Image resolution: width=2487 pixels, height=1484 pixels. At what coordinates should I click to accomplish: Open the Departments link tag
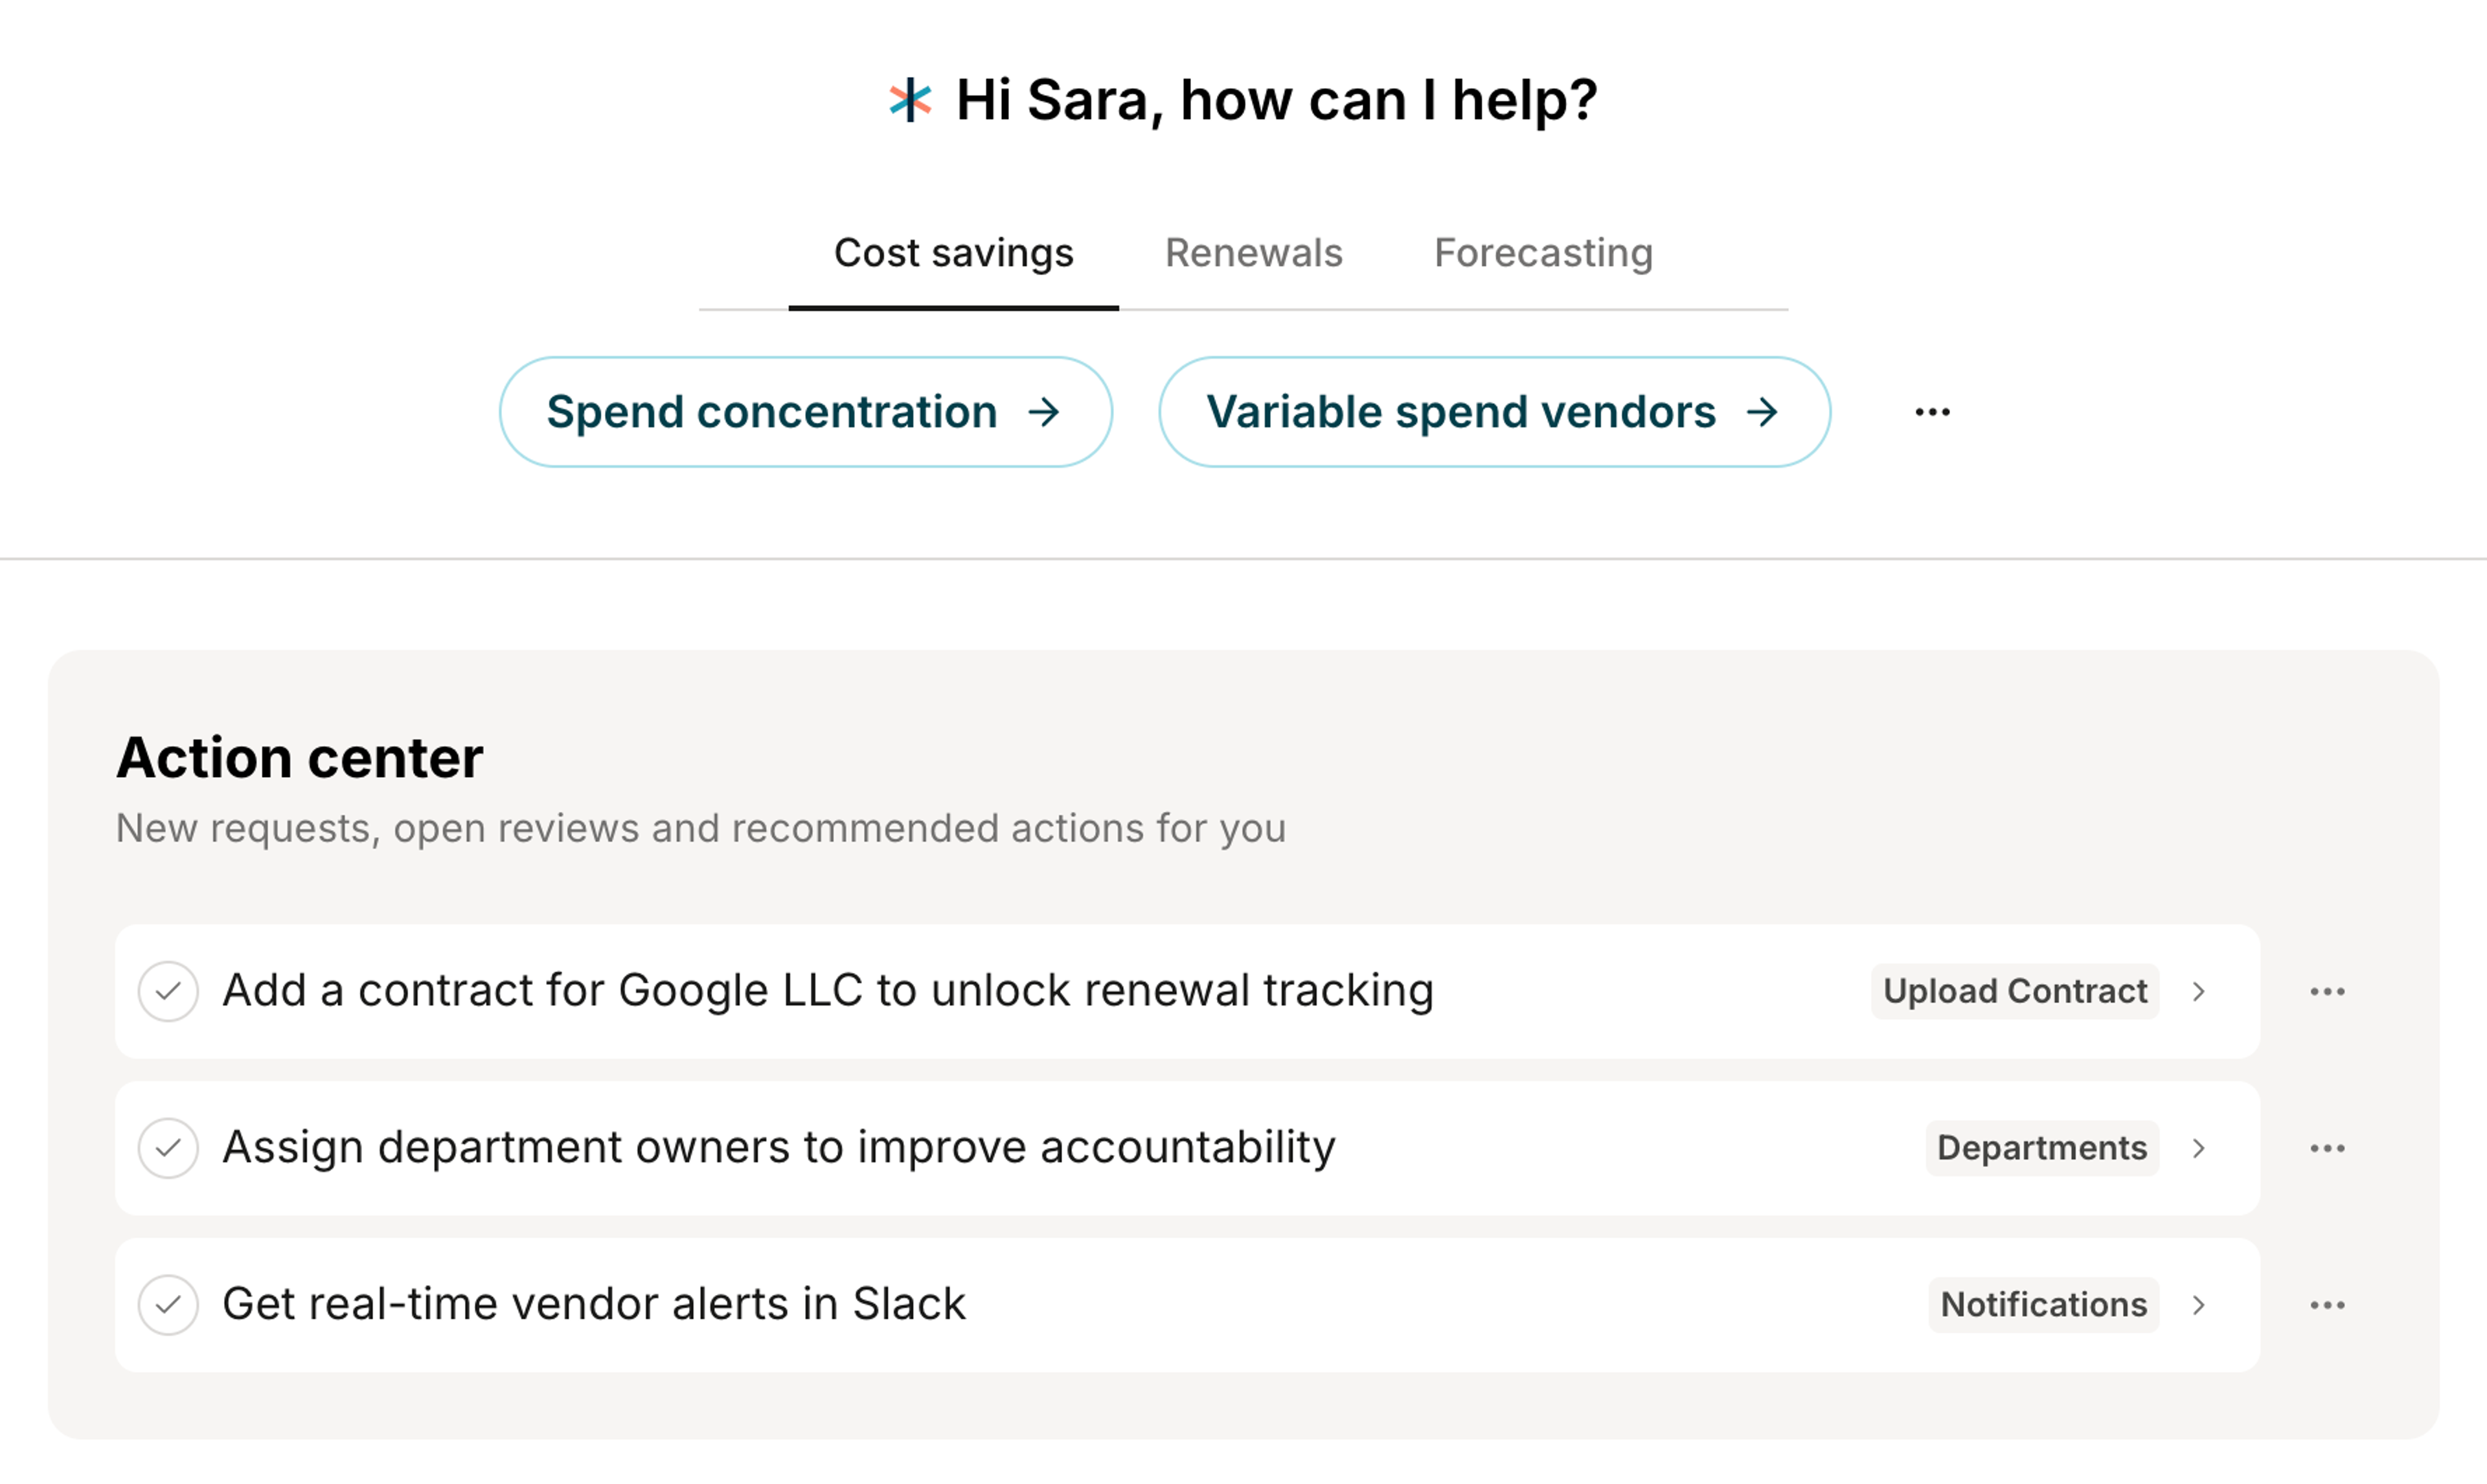[x=2042, y=1148]
